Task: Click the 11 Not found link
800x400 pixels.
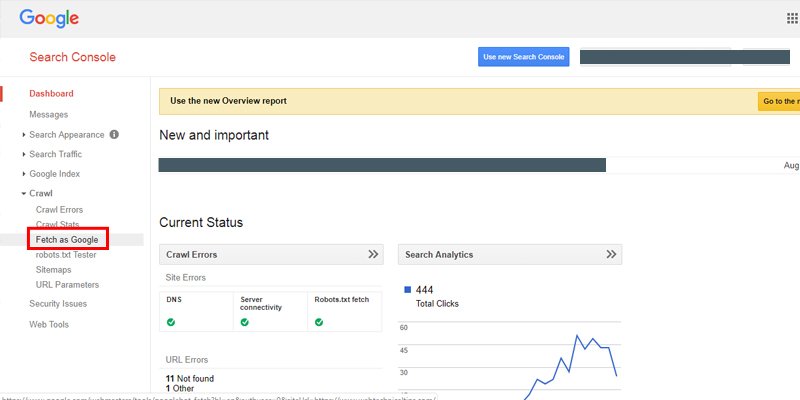Action: pyautogui.click(x=190, y=379)
